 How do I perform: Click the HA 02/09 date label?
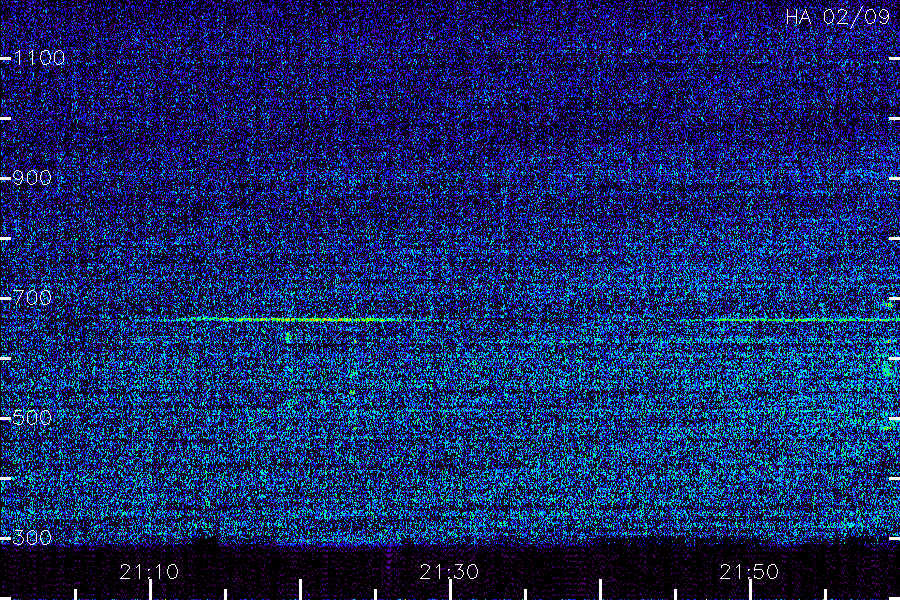(x=837, y=17)
